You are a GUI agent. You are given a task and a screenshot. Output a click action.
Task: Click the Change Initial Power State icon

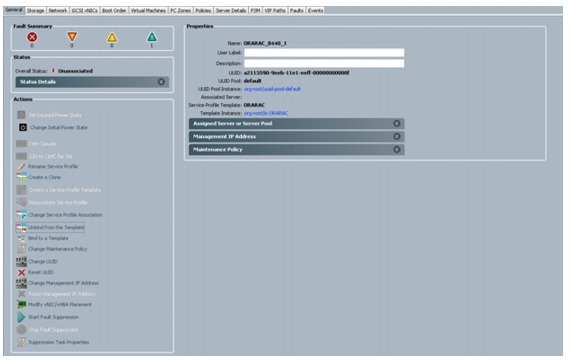(x=23, y=127)
